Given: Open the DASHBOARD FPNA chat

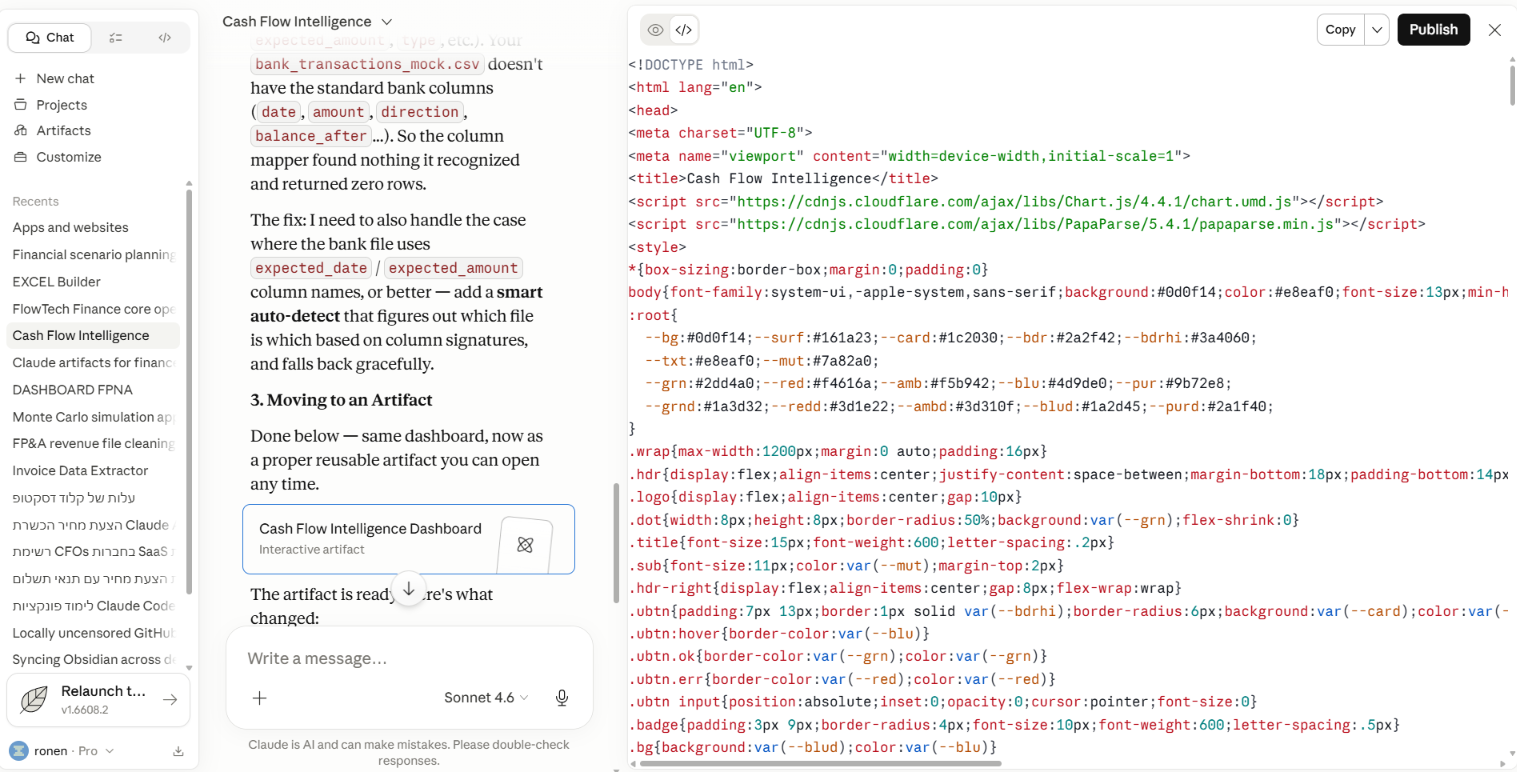Looking at the screenshot, I should coord(94,389).
